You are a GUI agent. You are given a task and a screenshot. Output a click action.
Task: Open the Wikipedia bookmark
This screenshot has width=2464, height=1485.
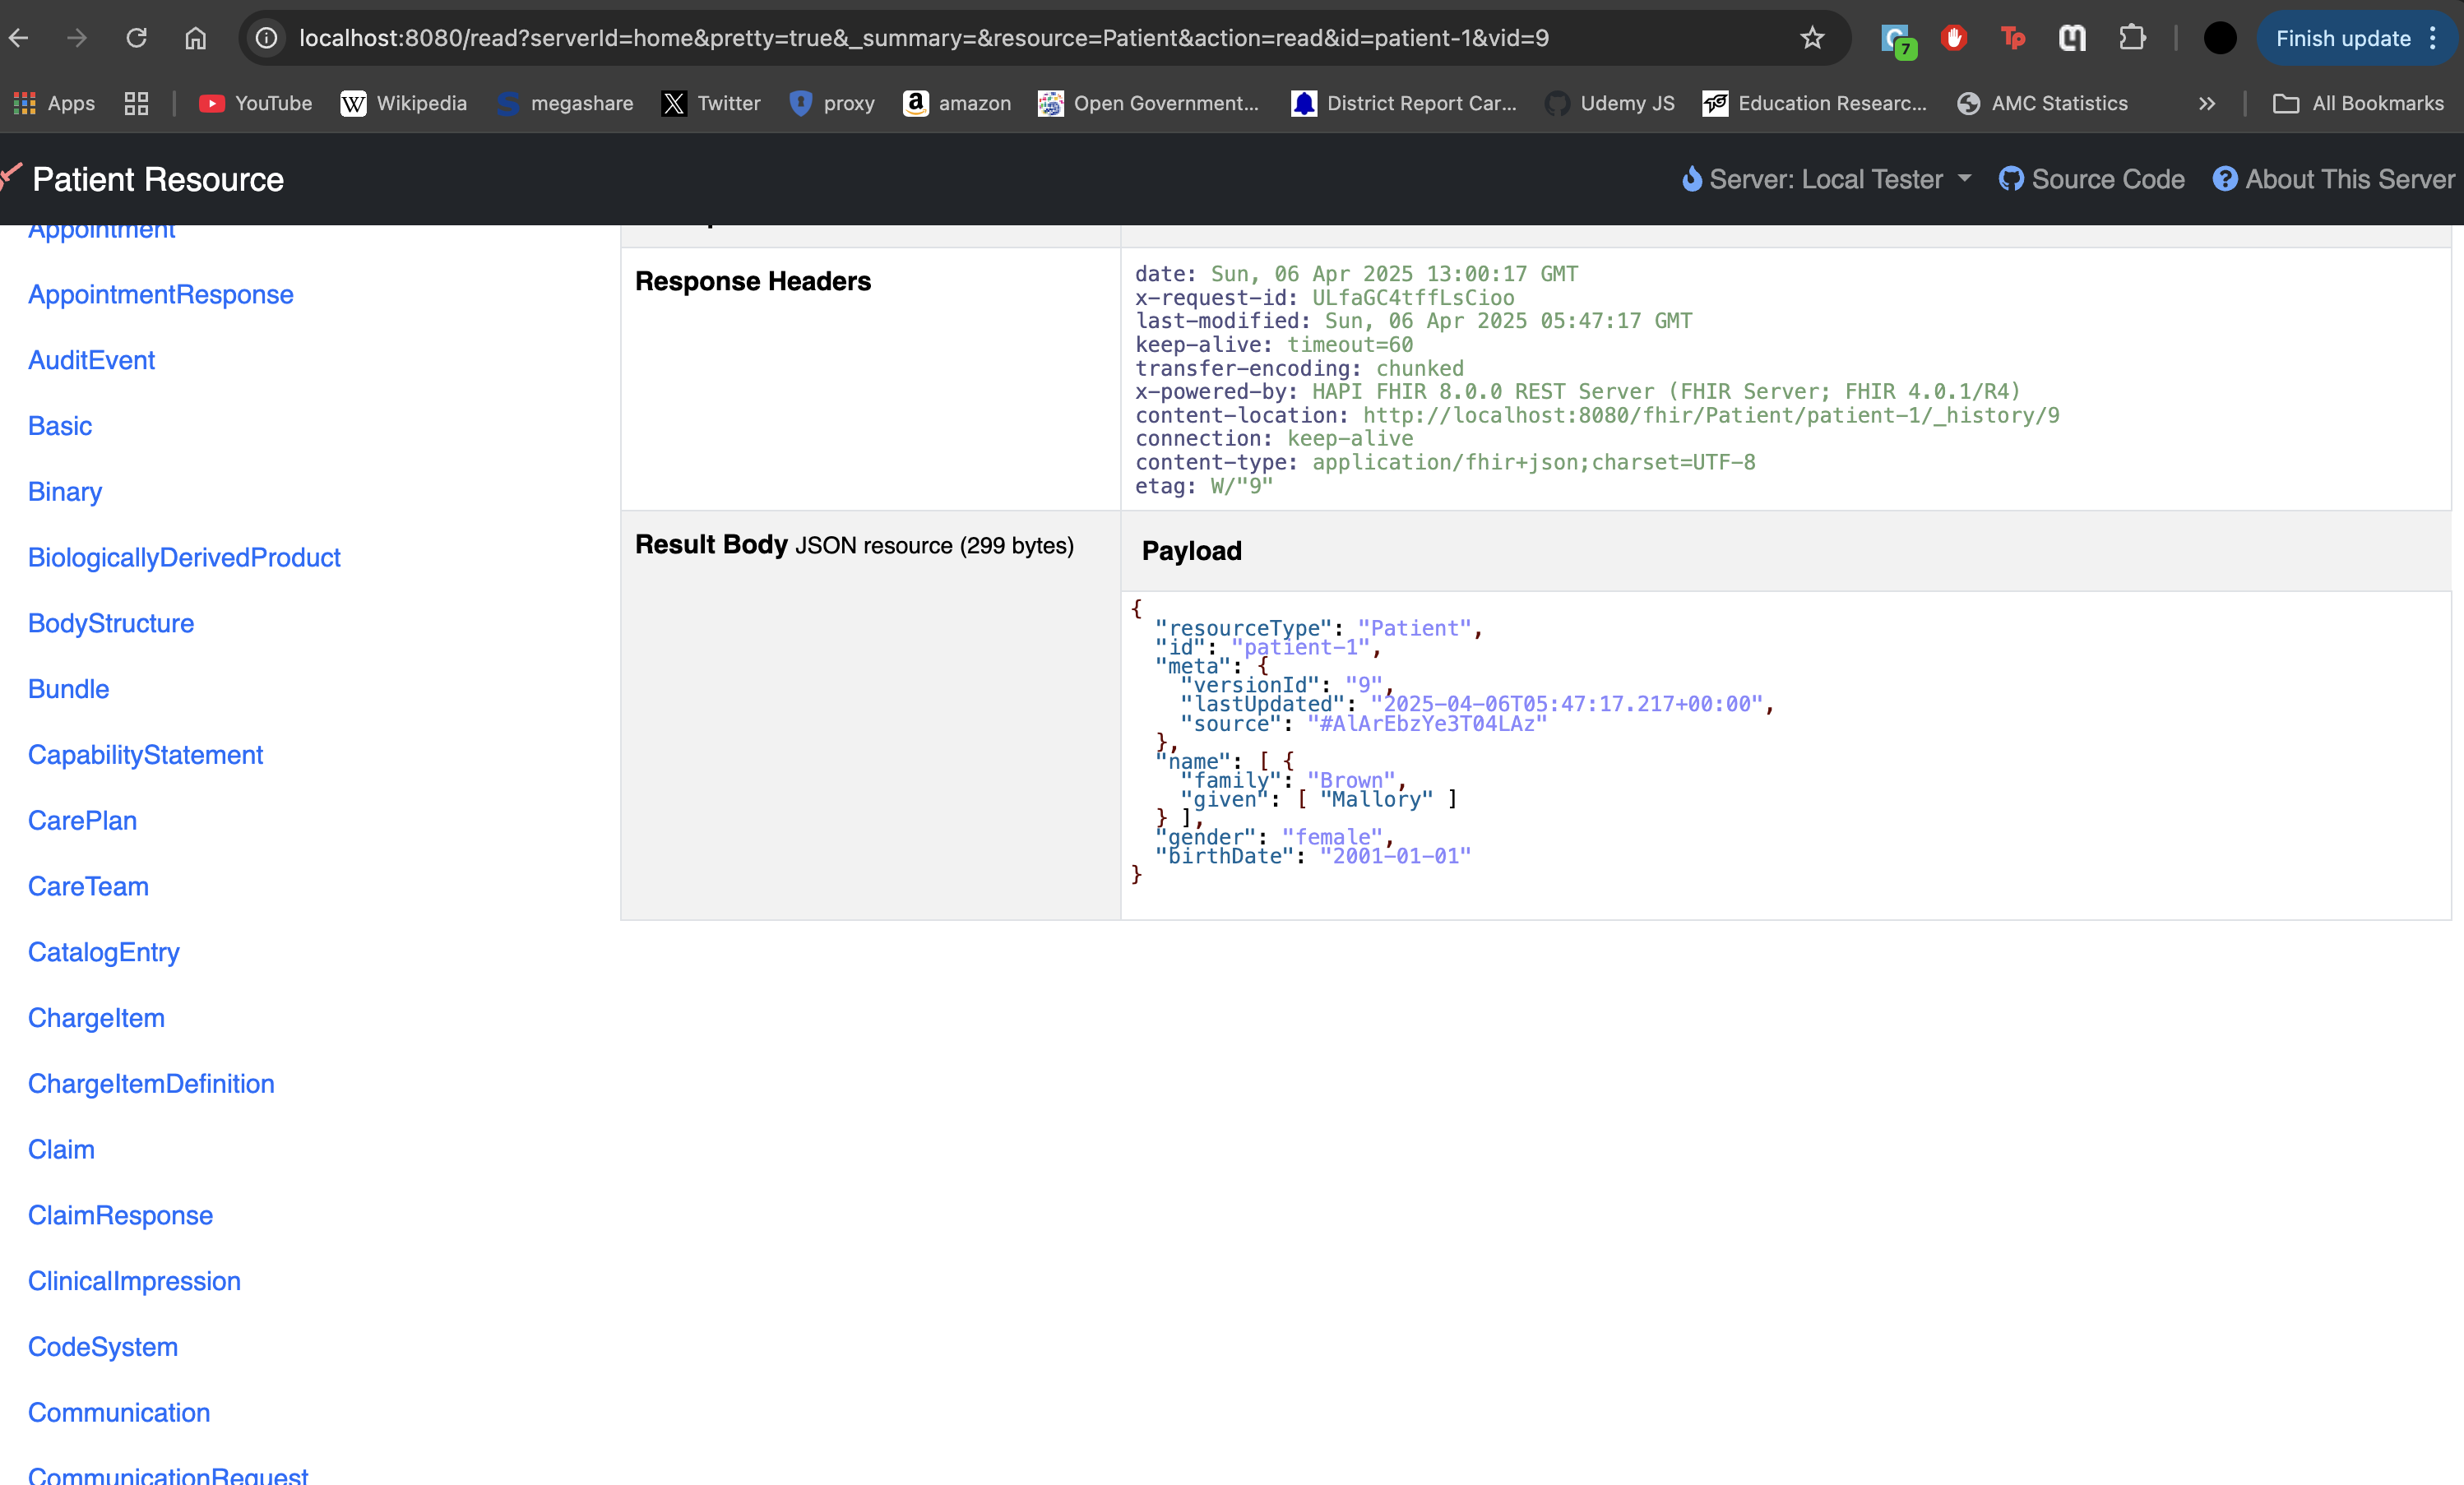coord(404,103)
